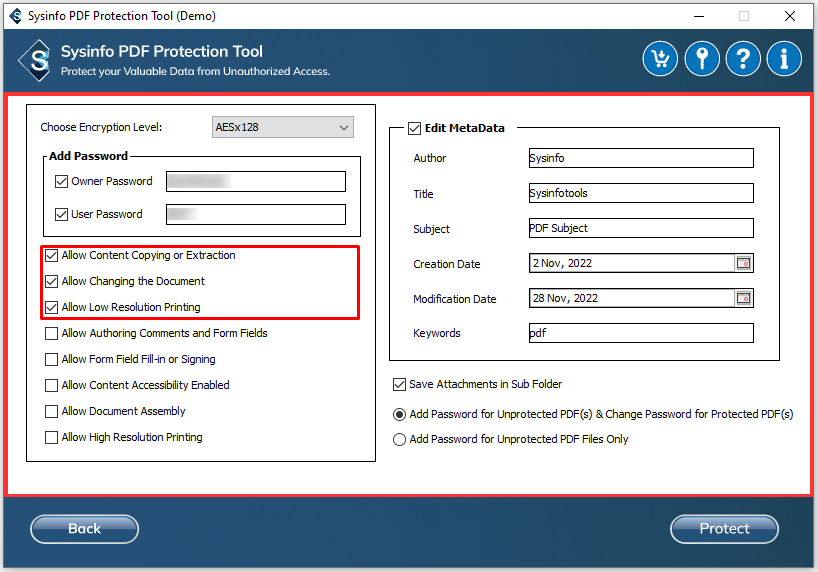The width and height of the screenshot is (818, 572).
Task: Click the 'Title' metadata label text
Action: (x=423, y=194)
